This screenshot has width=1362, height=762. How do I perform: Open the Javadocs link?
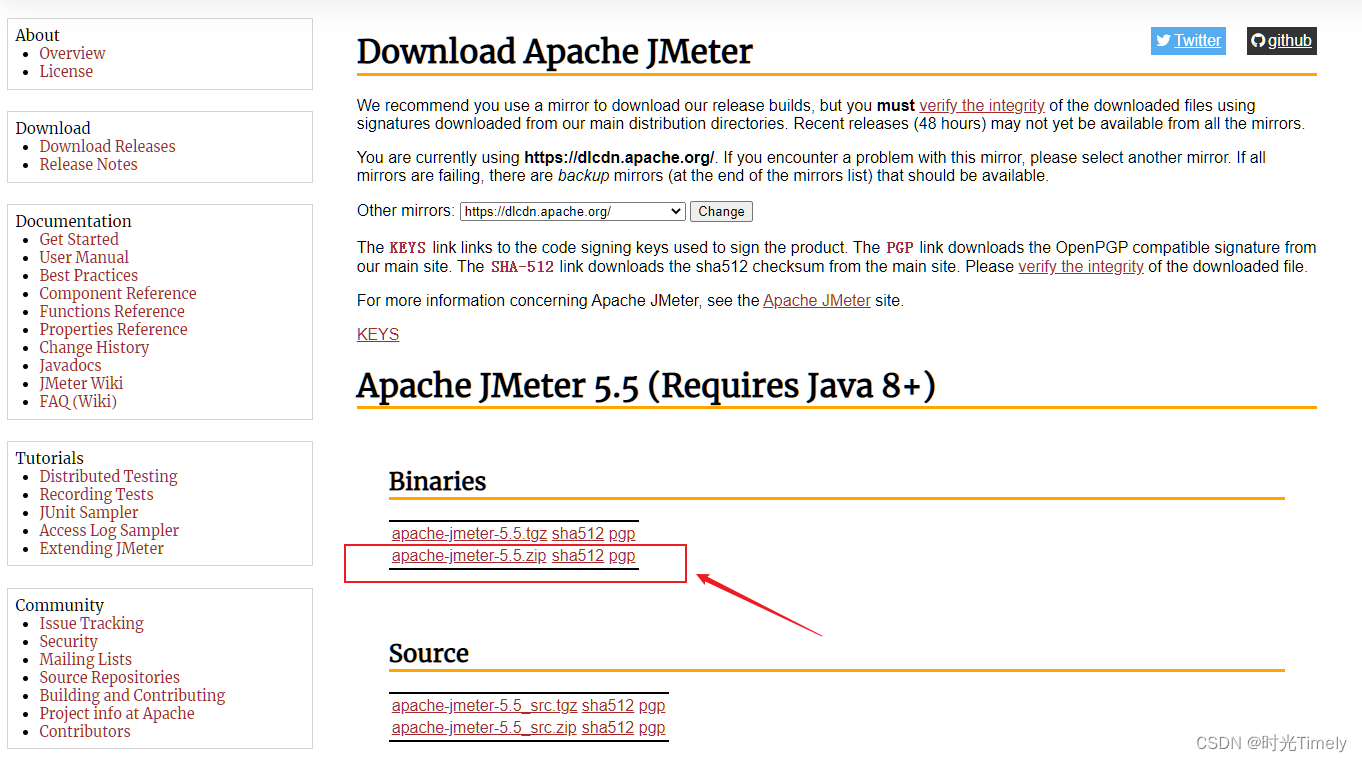point(70,365)
